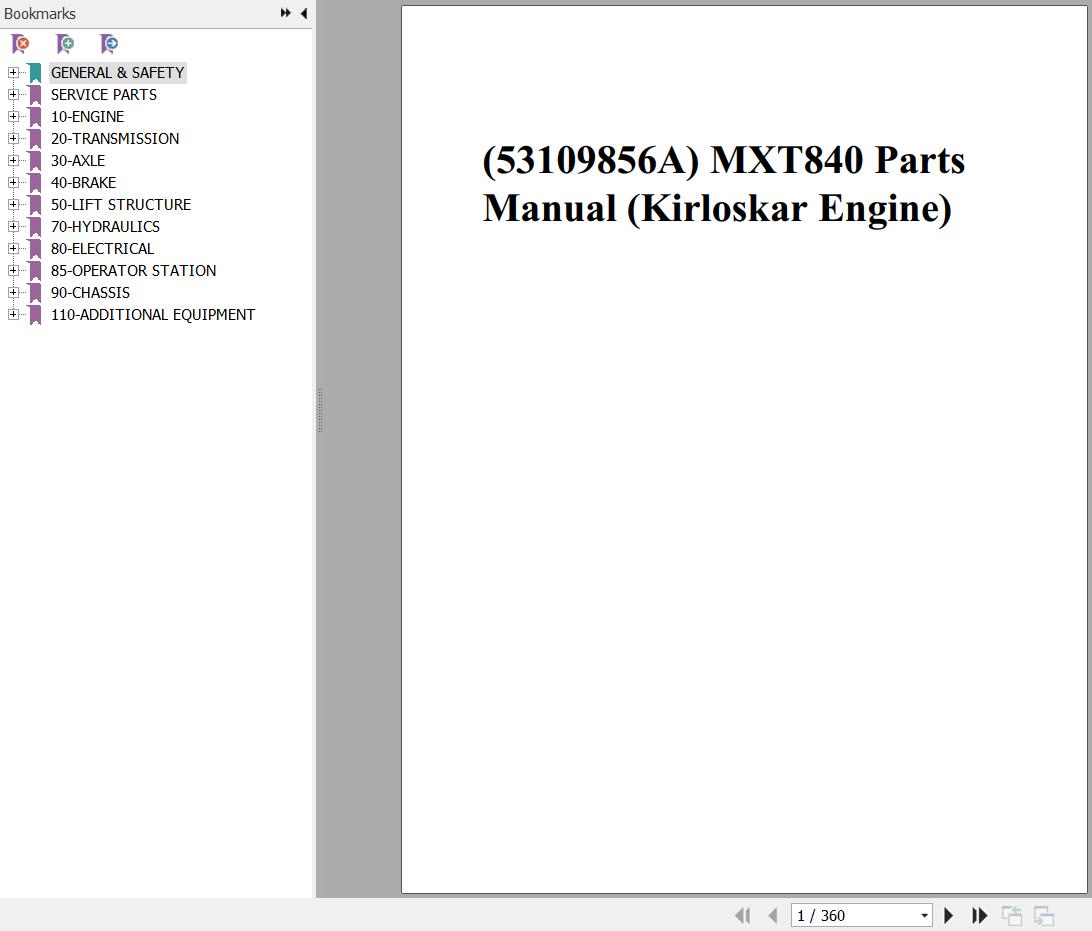Click the bookmark icon beside 40-BRAKE
The height and width of the screenshot is (931, 1092).
(x=35, y=182)
